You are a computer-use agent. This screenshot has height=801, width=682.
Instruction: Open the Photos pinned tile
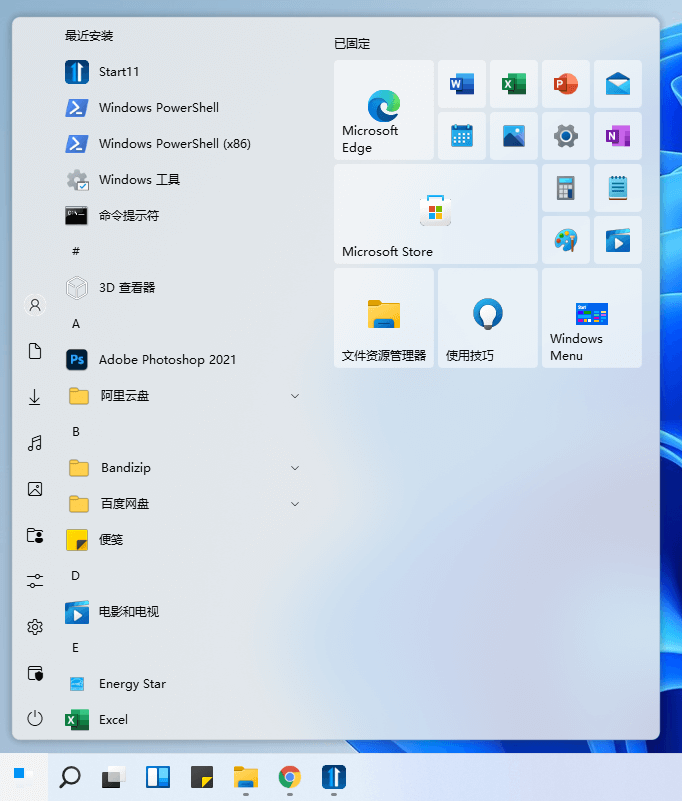tap(514, 136)
